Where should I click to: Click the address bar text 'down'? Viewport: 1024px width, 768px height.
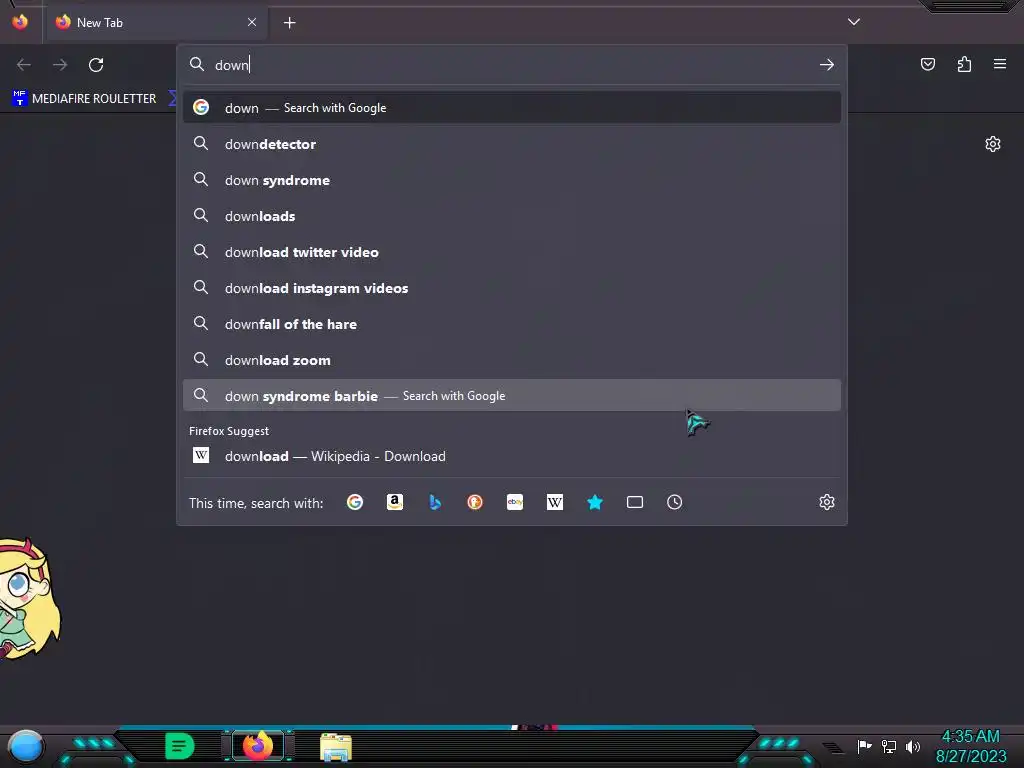point(232,65)
